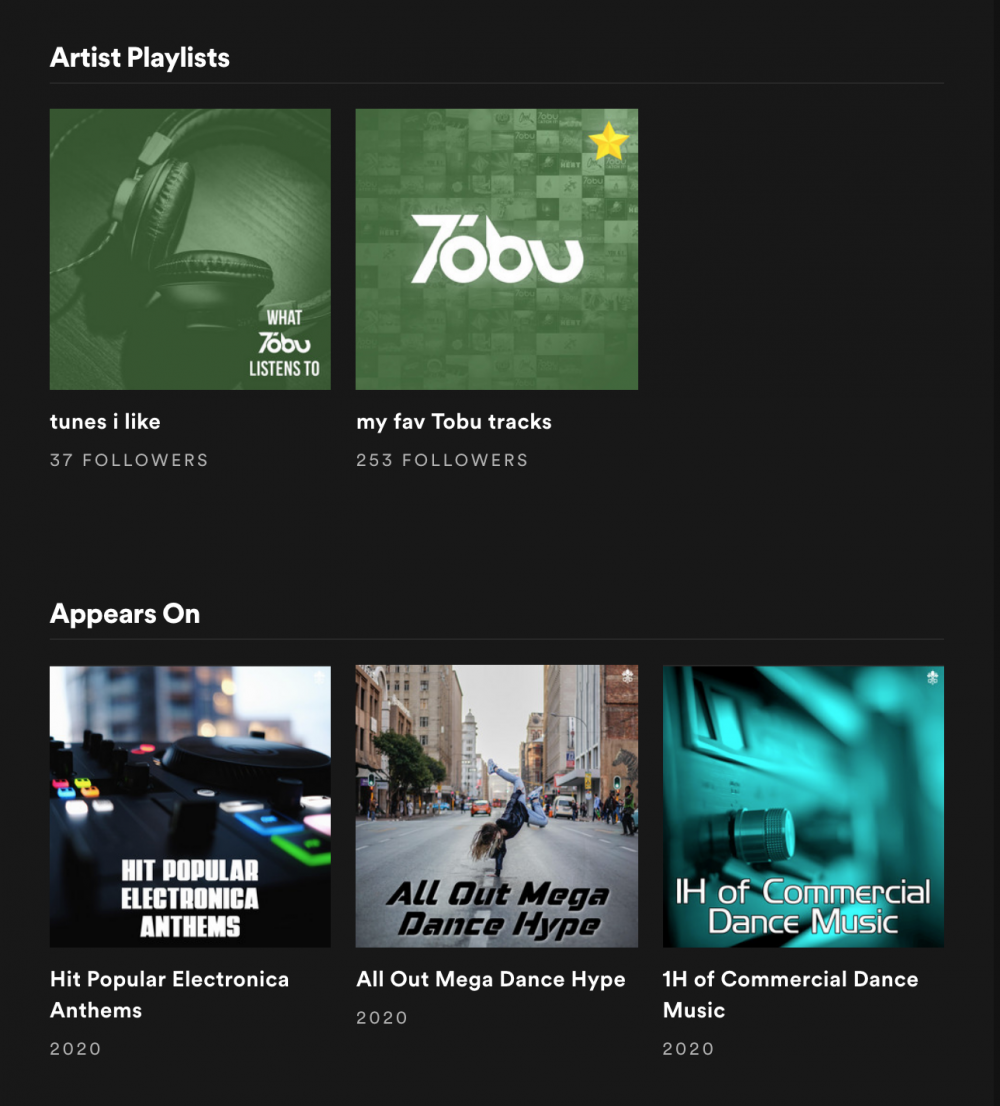The height and width of the screenshot is (1106, 1000).
Task: Click the label logo on 1H of Commercial Dance Music cover
Action: point(930,676)
